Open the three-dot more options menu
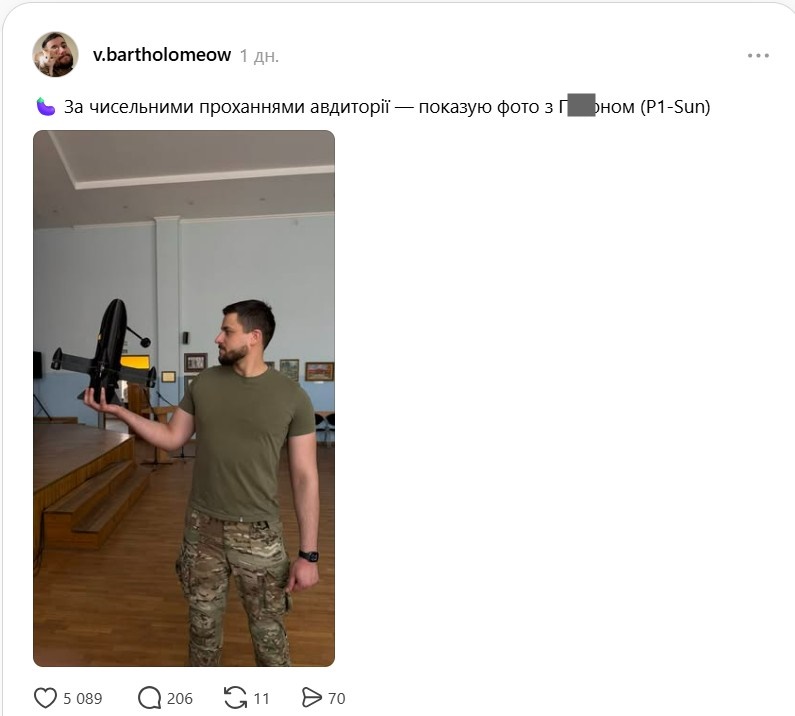Viewport: 795px width, 716px height. [x=758, y=55]
